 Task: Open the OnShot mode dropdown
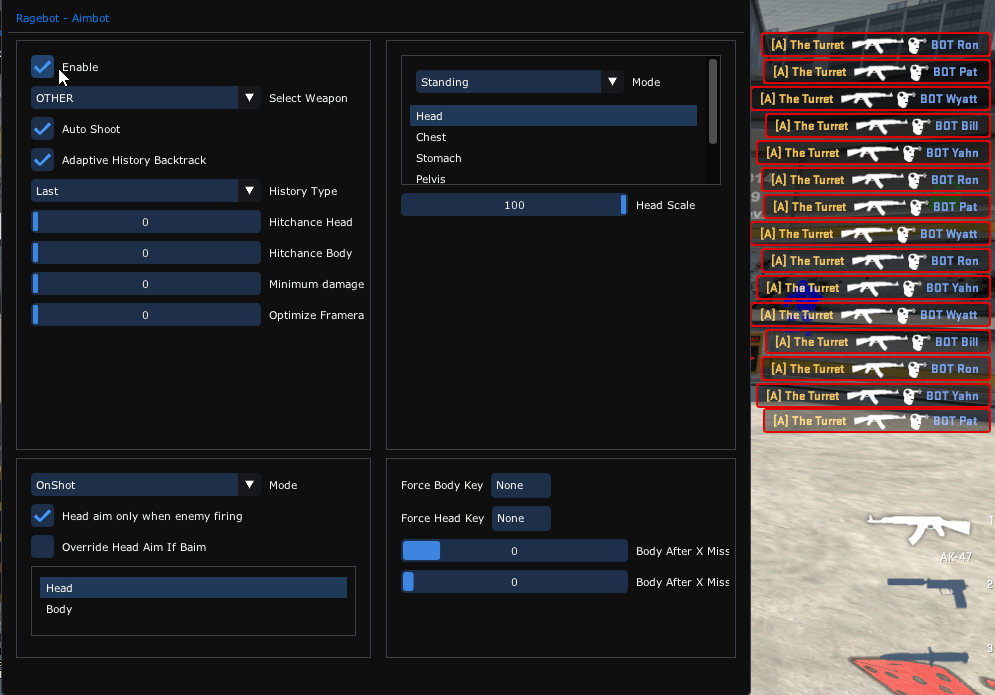(145, 485)
